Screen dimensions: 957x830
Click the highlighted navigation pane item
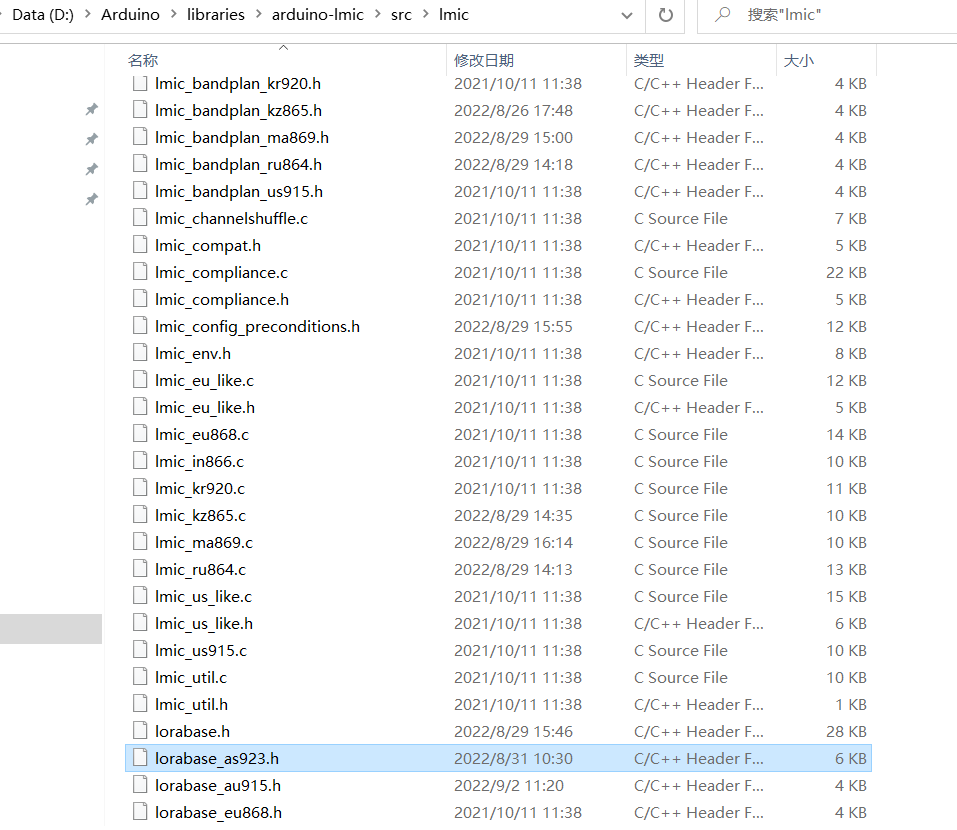point(51,629)
